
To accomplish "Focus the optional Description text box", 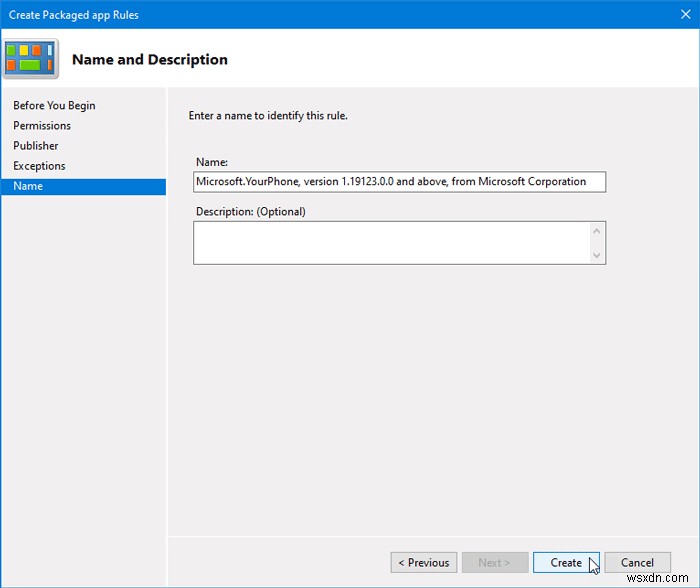I will tap(390, 243).
